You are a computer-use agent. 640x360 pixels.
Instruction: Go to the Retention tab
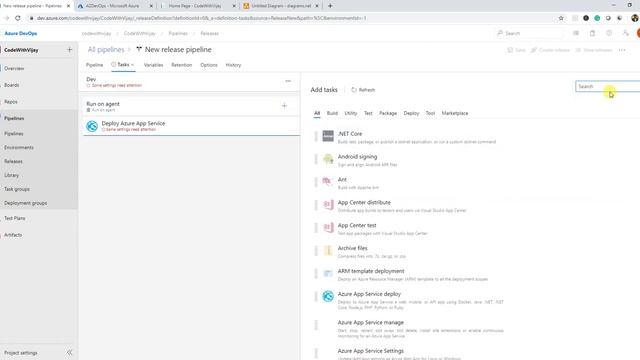[181, 65]
